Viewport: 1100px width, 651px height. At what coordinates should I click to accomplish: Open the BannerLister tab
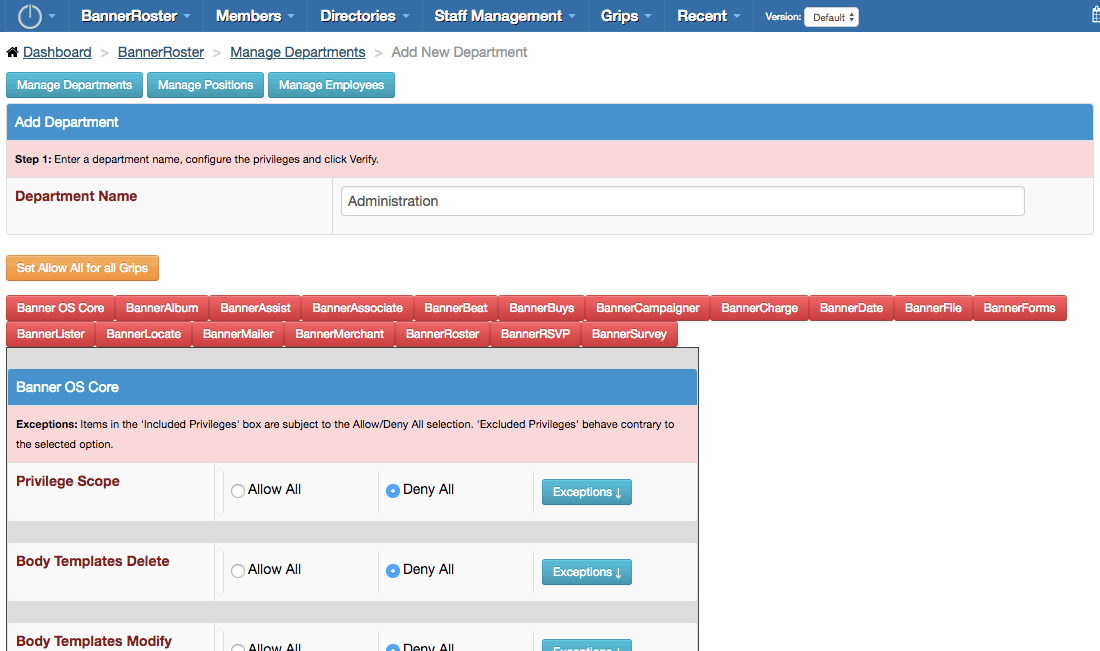tap(51, 334)
